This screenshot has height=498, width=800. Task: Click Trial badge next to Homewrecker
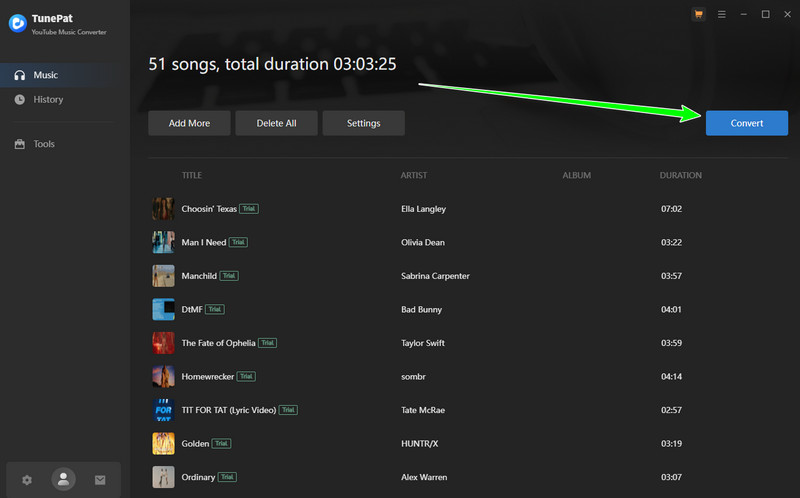(246, 377)
